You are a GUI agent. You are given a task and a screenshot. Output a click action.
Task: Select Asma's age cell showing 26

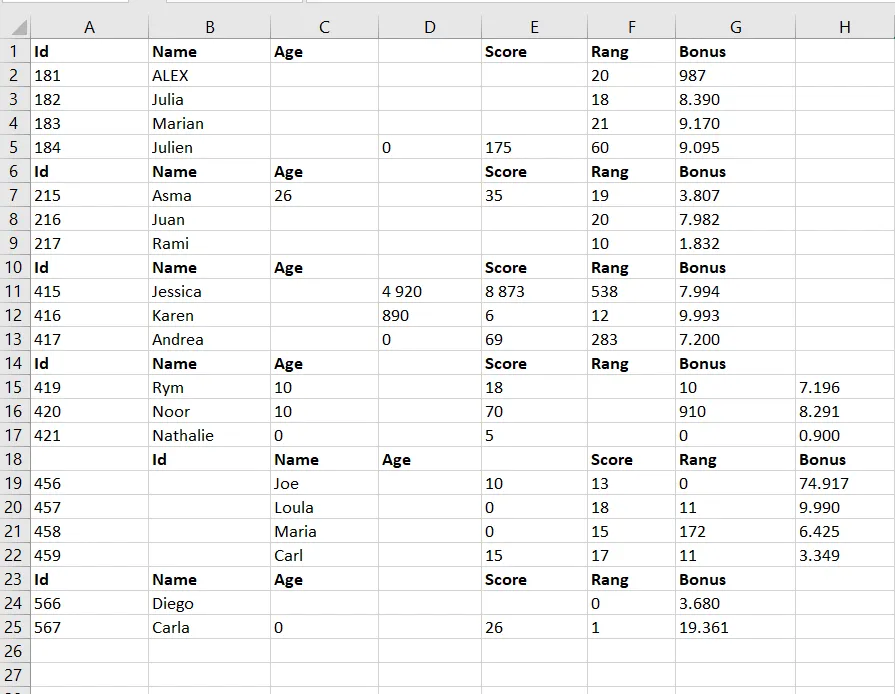(x=283, y=195)
